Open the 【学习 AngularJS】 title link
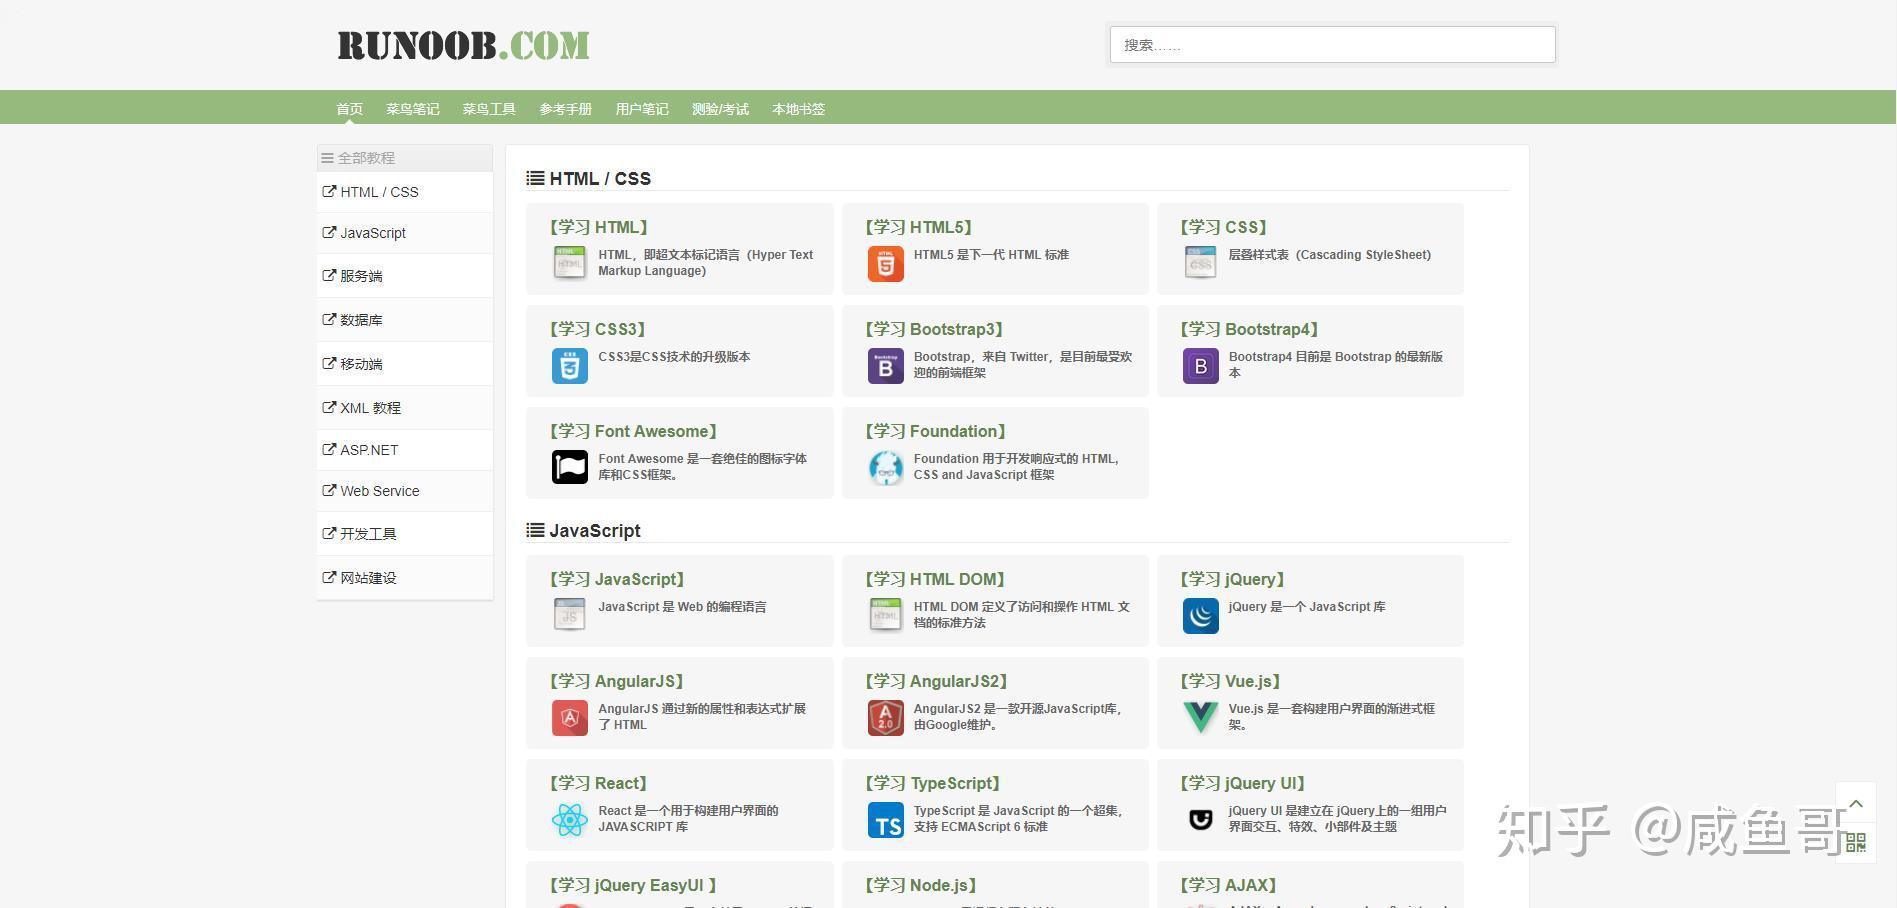Image resolution: width=1897 pixels, height=908 pixels. pyautogui.click(x=616, y=681)
